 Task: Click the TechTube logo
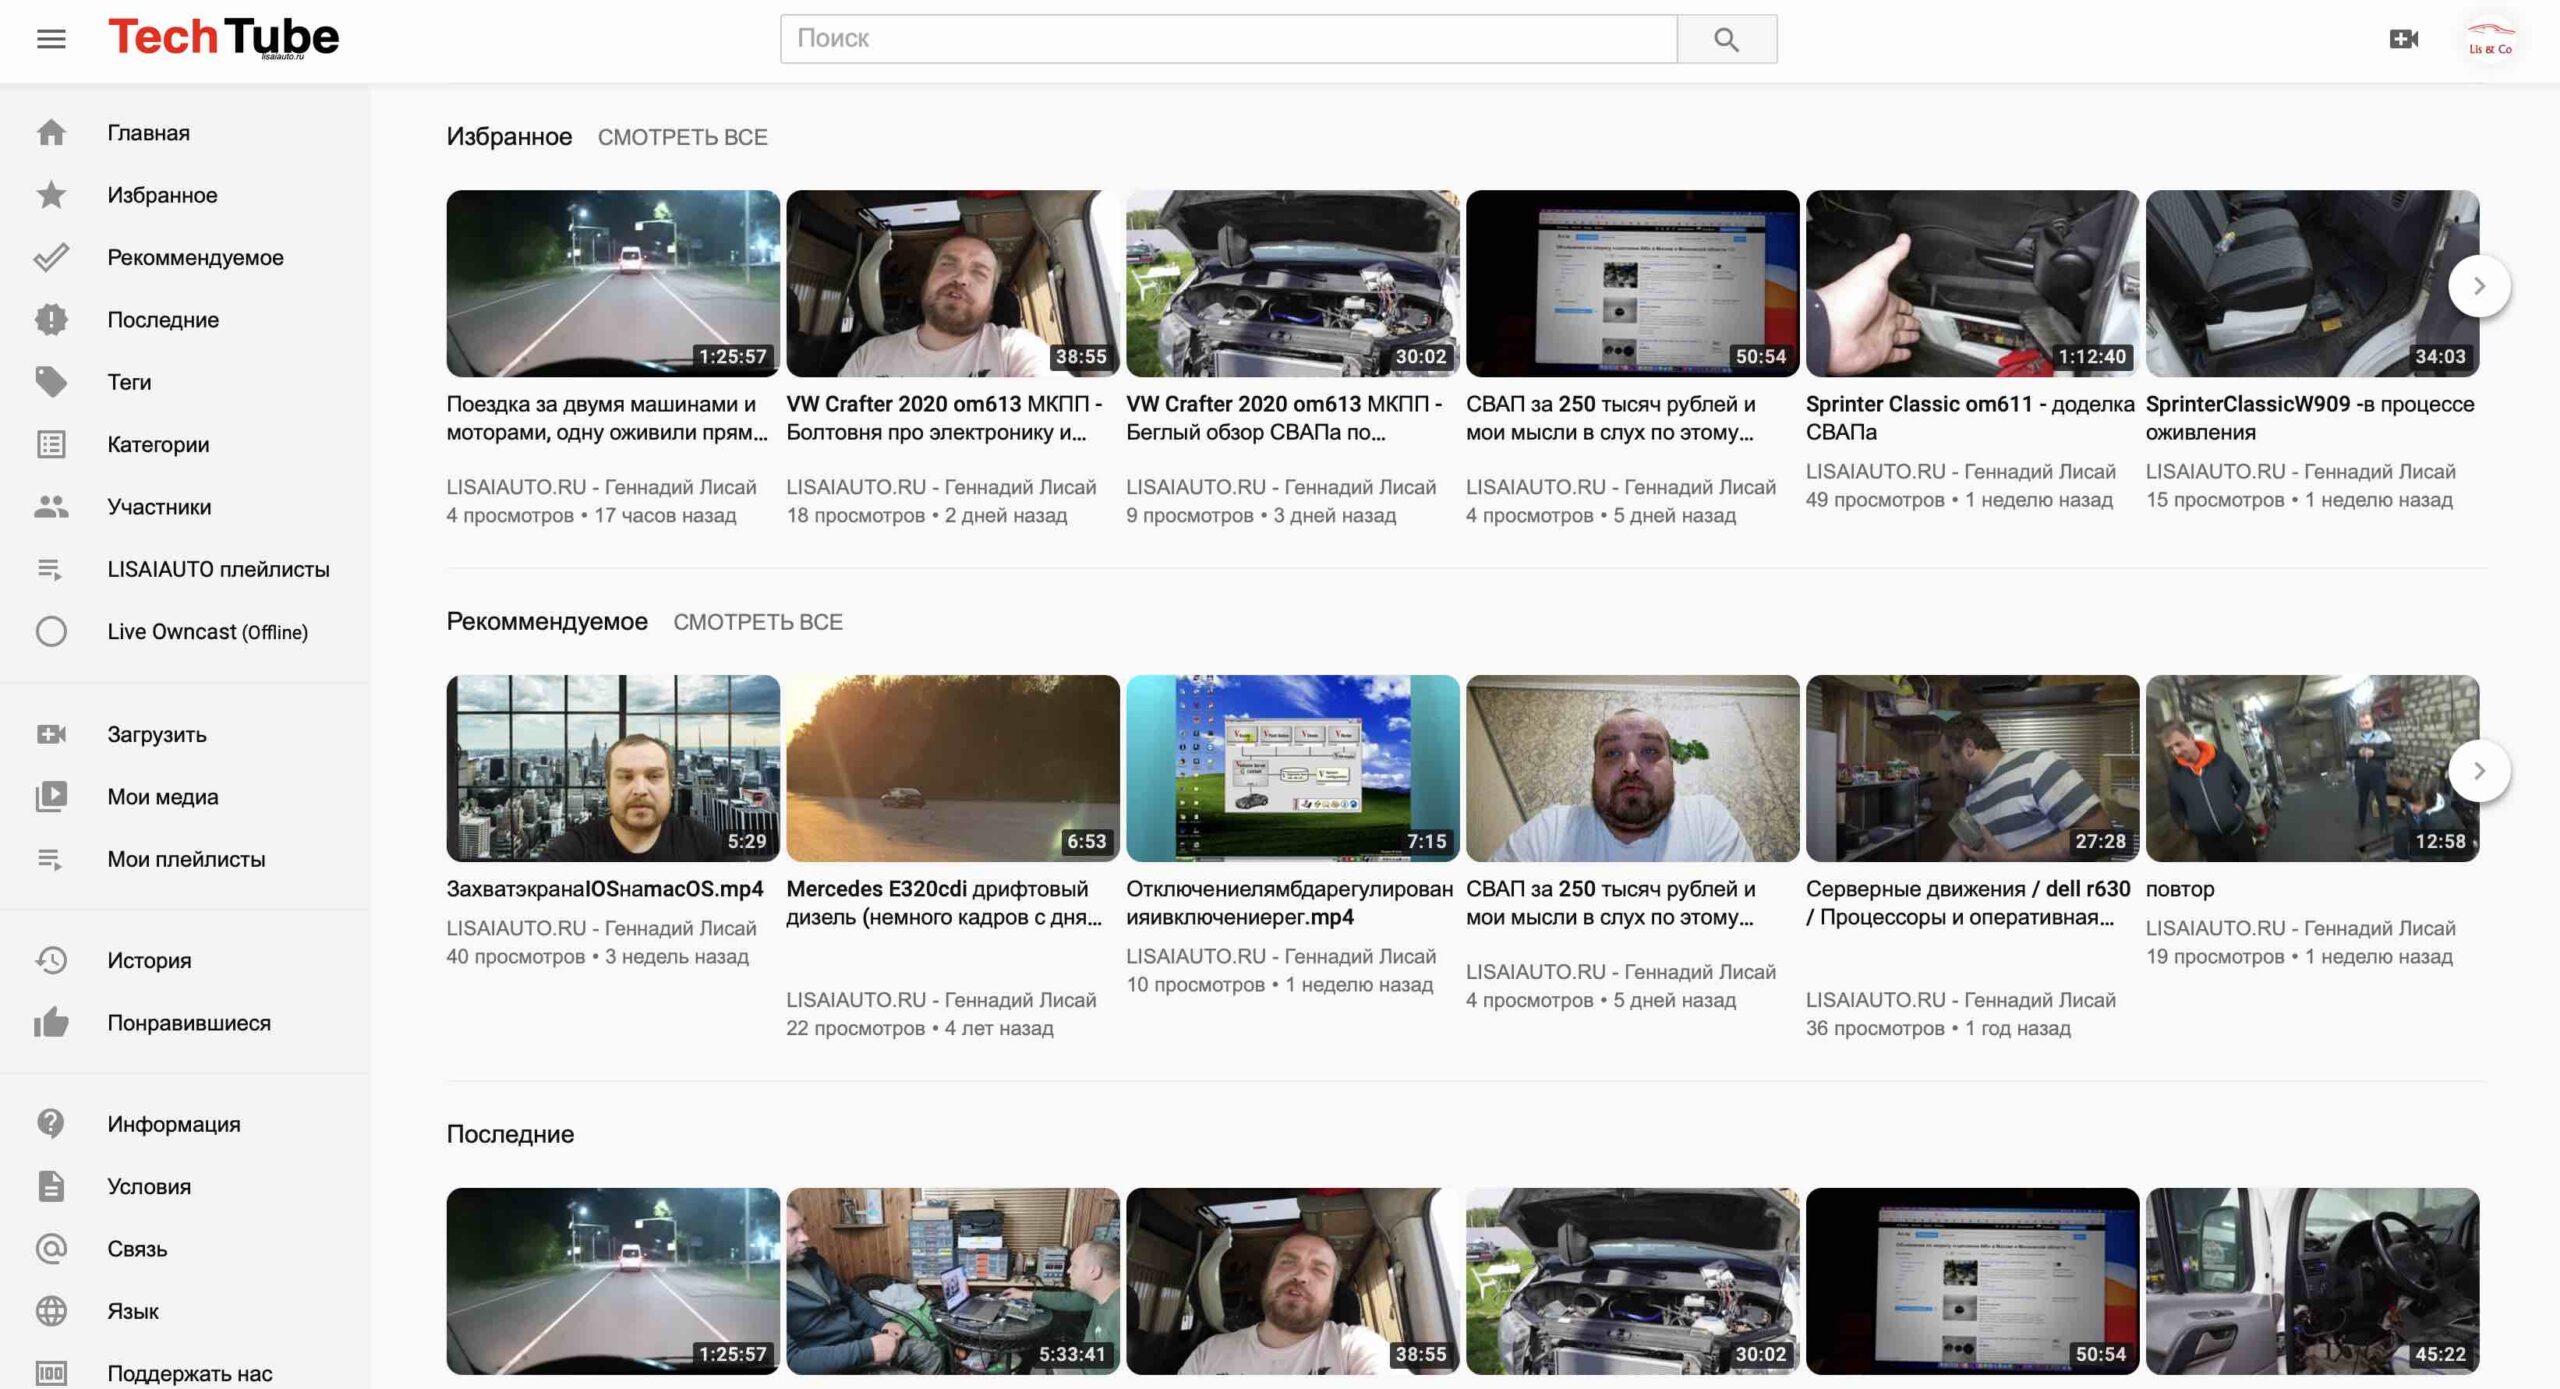coord(224,38)
